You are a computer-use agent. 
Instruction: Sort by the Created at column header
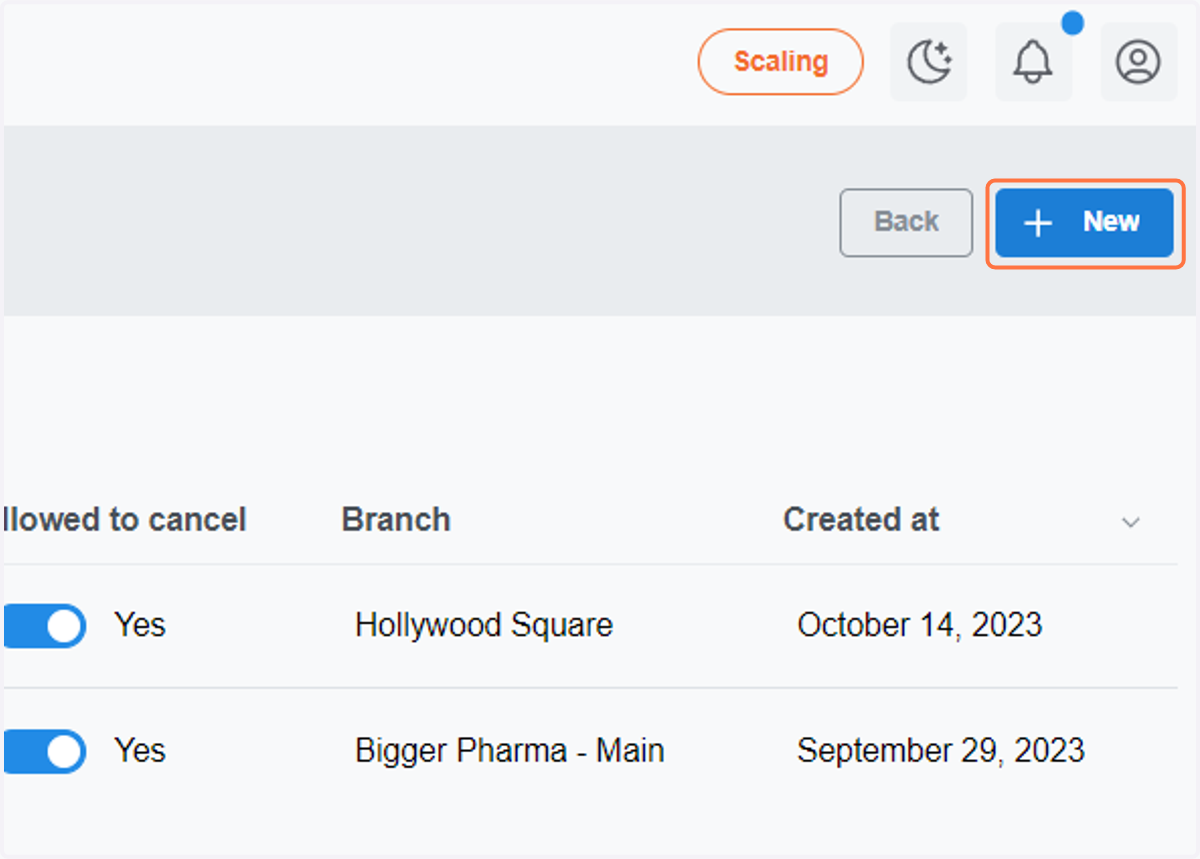point(861,520)
